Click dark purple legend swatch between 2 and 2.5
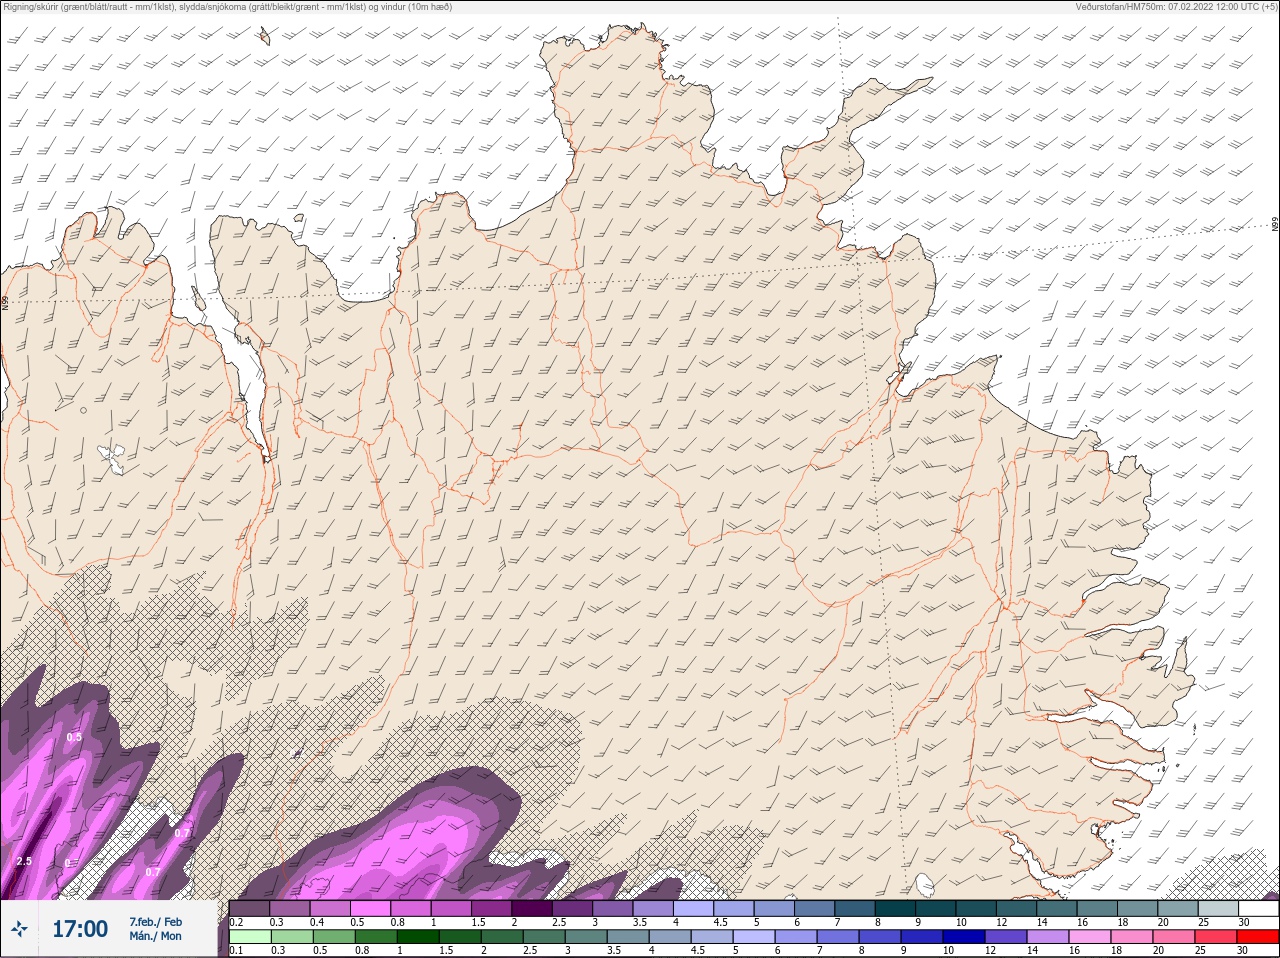Screen dimensions: 1280x958 (x=532, y=908)
